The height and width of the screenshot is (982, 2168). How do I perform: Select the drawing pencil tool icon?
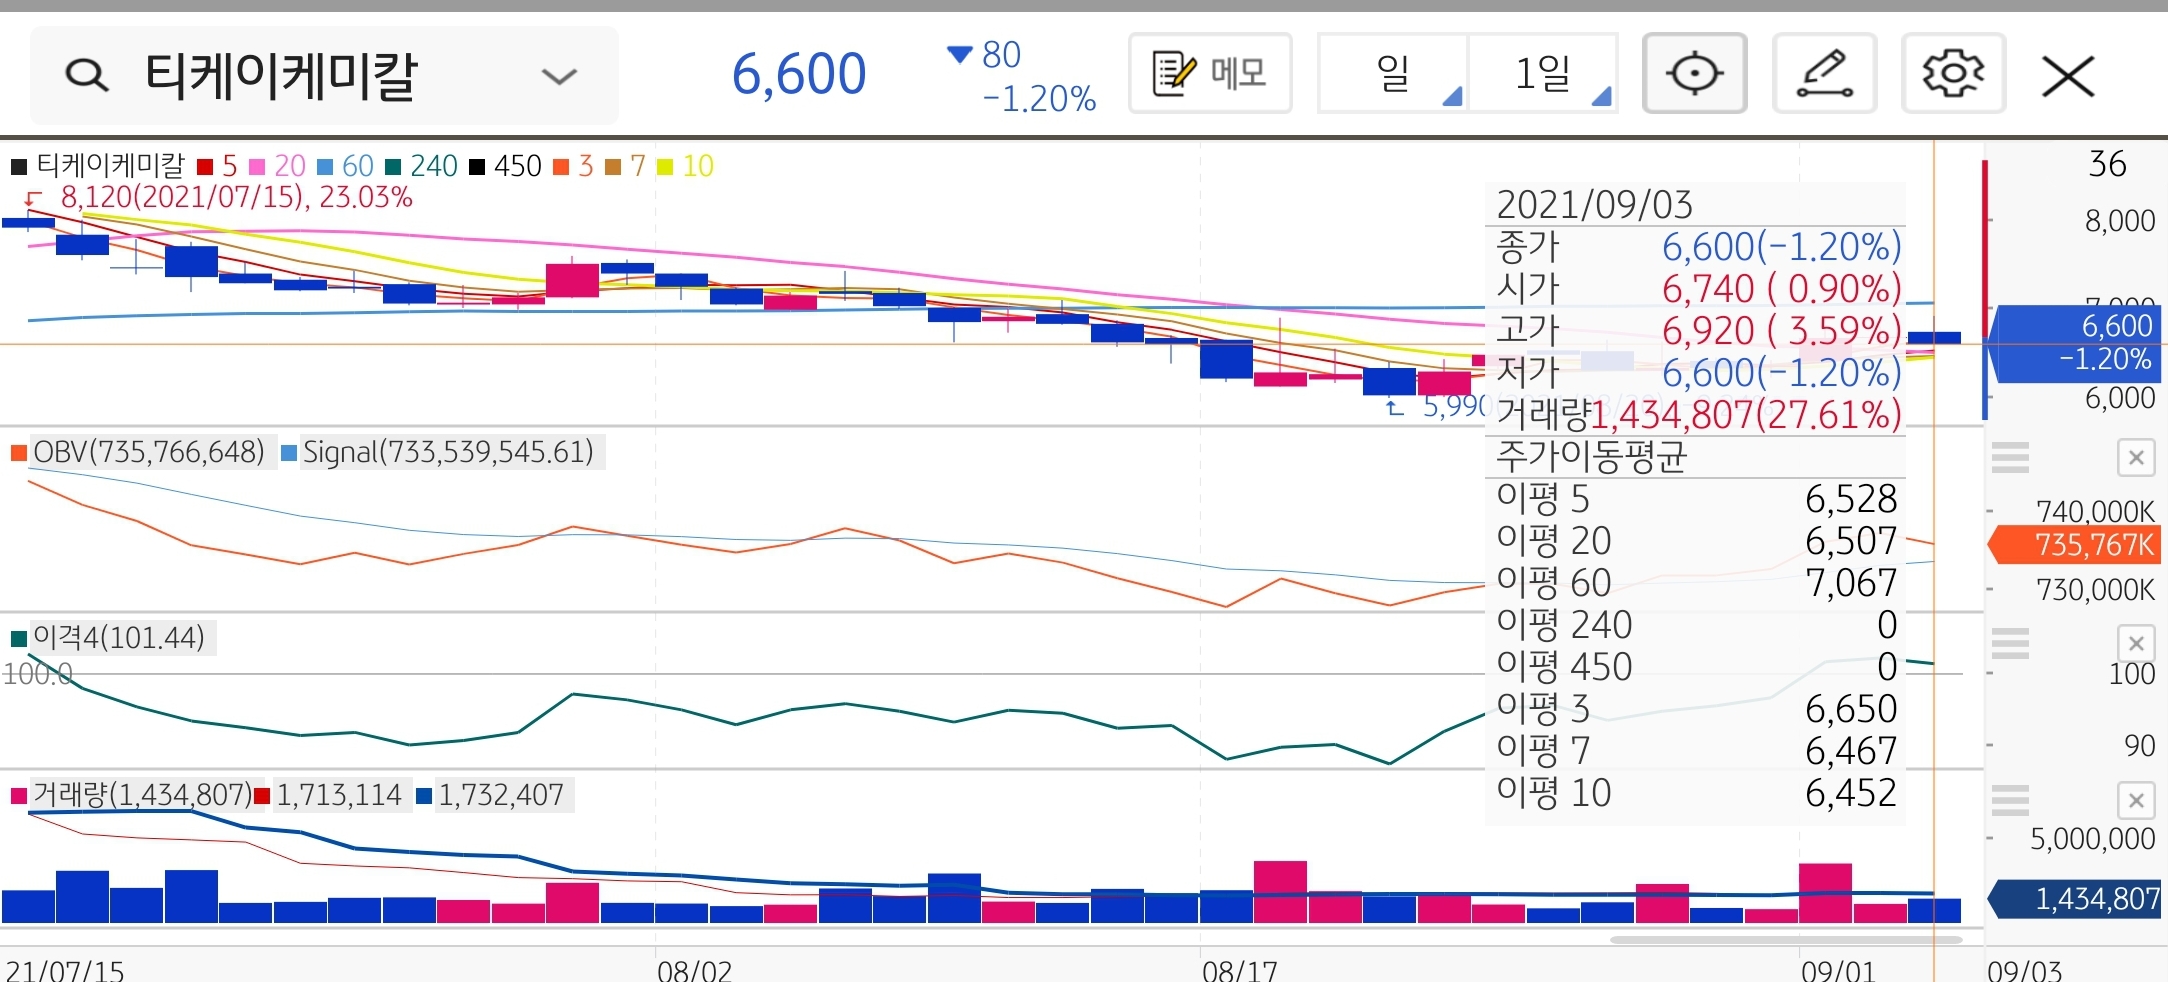1825,73
